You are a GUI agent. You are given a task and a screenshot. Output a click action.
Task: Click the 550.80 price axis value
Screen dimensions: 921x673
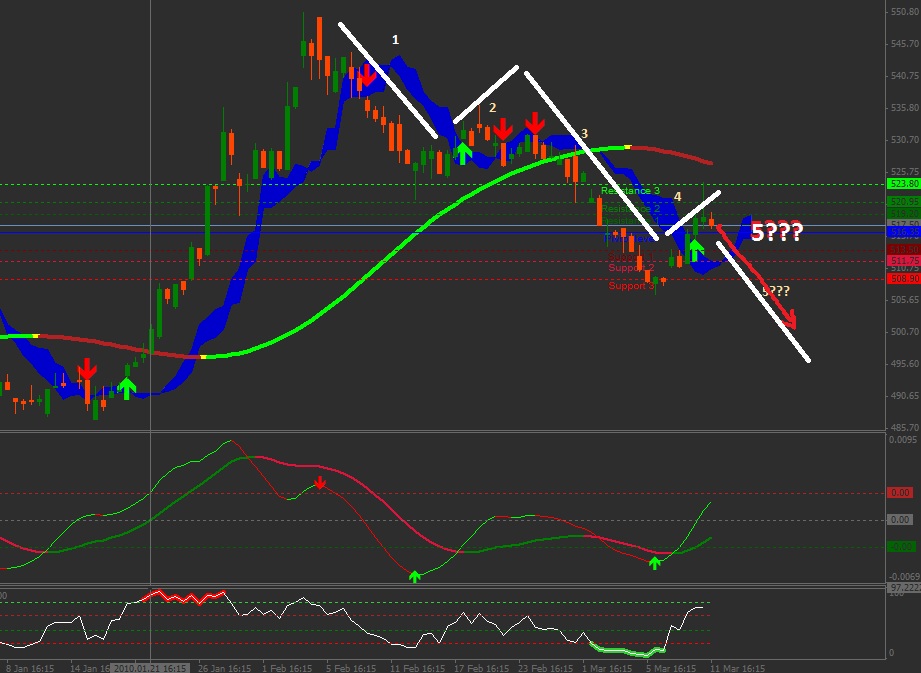pos(905,11)
